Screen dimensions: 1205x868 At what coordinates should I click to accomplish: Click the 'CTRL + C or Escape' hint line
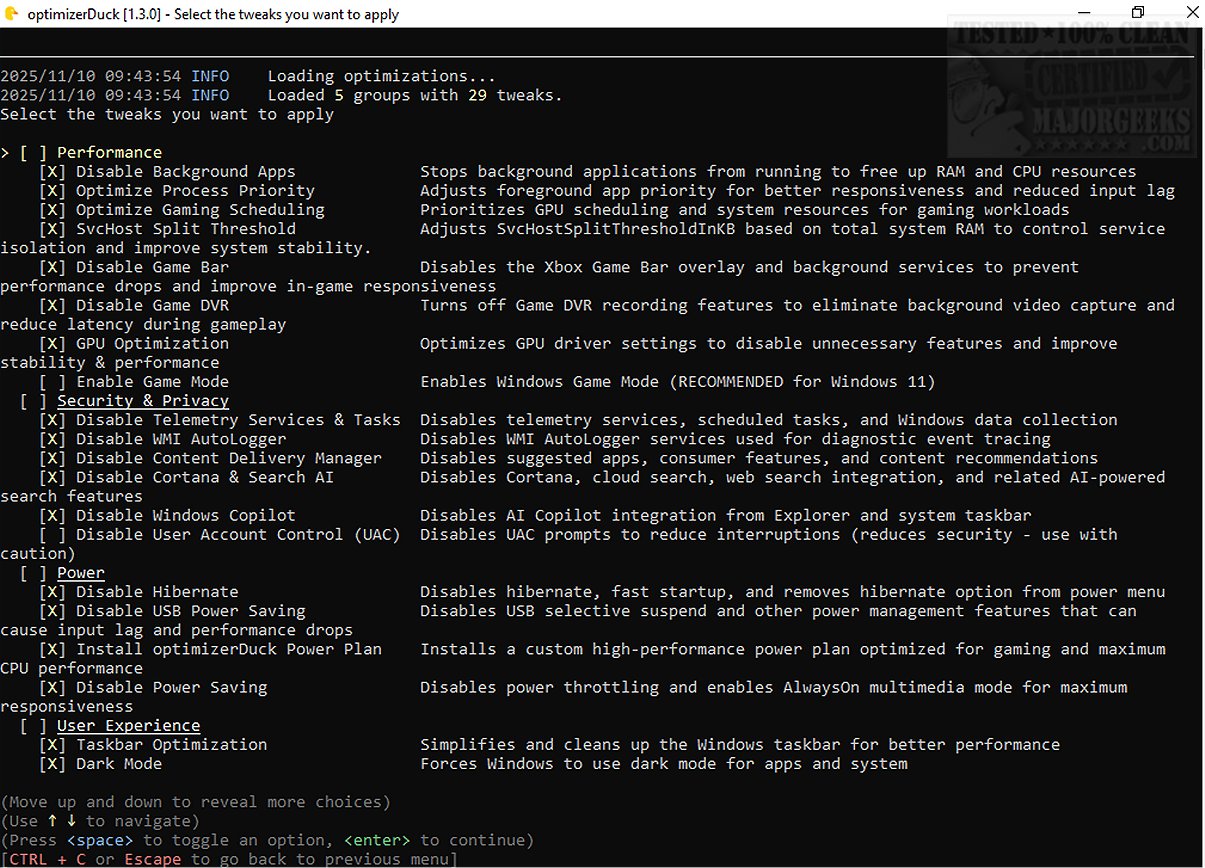point(229,859)
